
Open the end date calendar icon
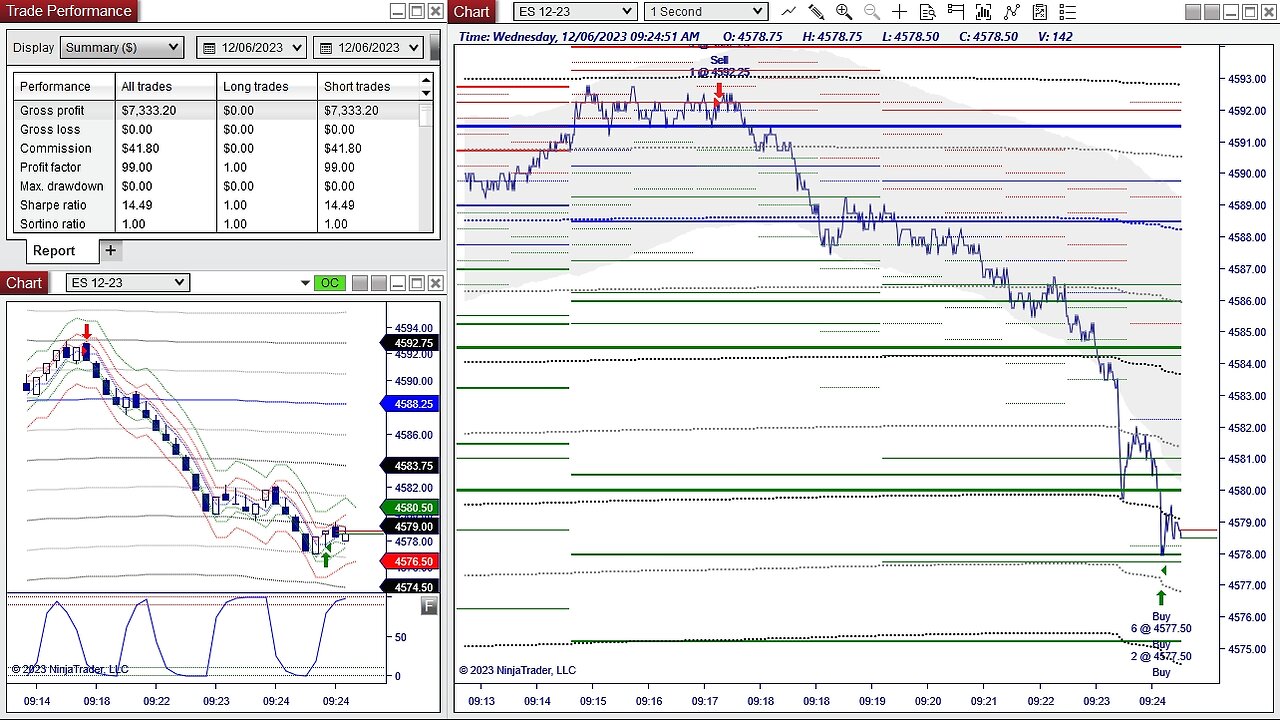pos(325,48)
